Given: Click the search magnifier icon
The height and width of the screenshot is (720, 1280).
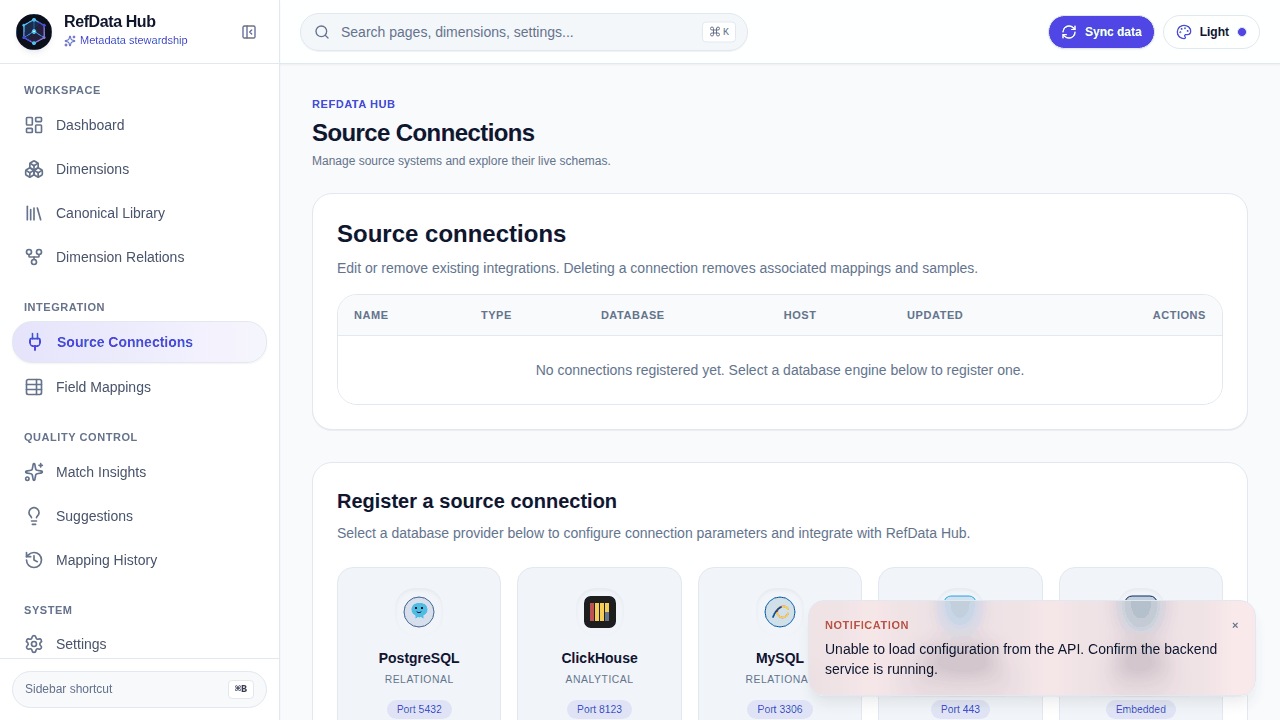Looking at the screenshot, I should [322, 32].
